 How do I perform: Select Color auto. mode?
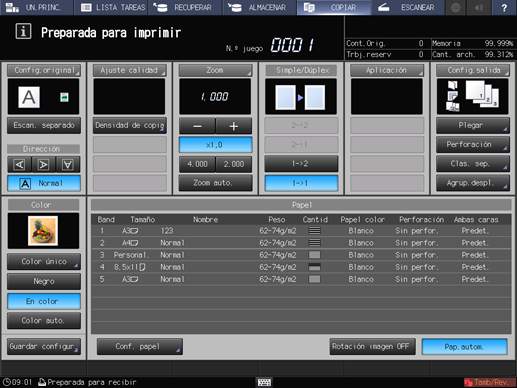point(44,321)
